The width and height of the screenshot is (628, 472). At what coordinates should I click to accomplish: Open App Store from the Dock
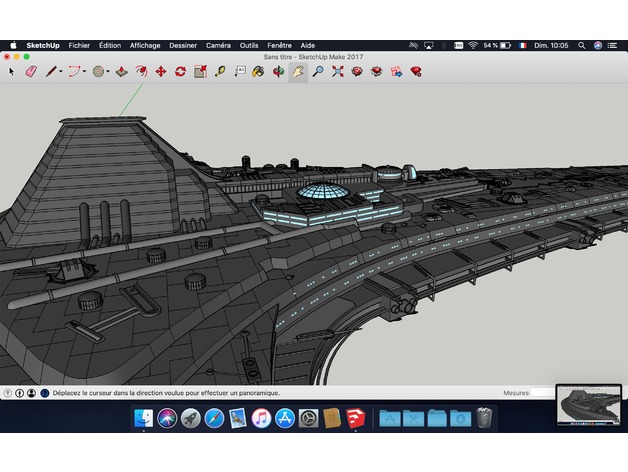285,418
